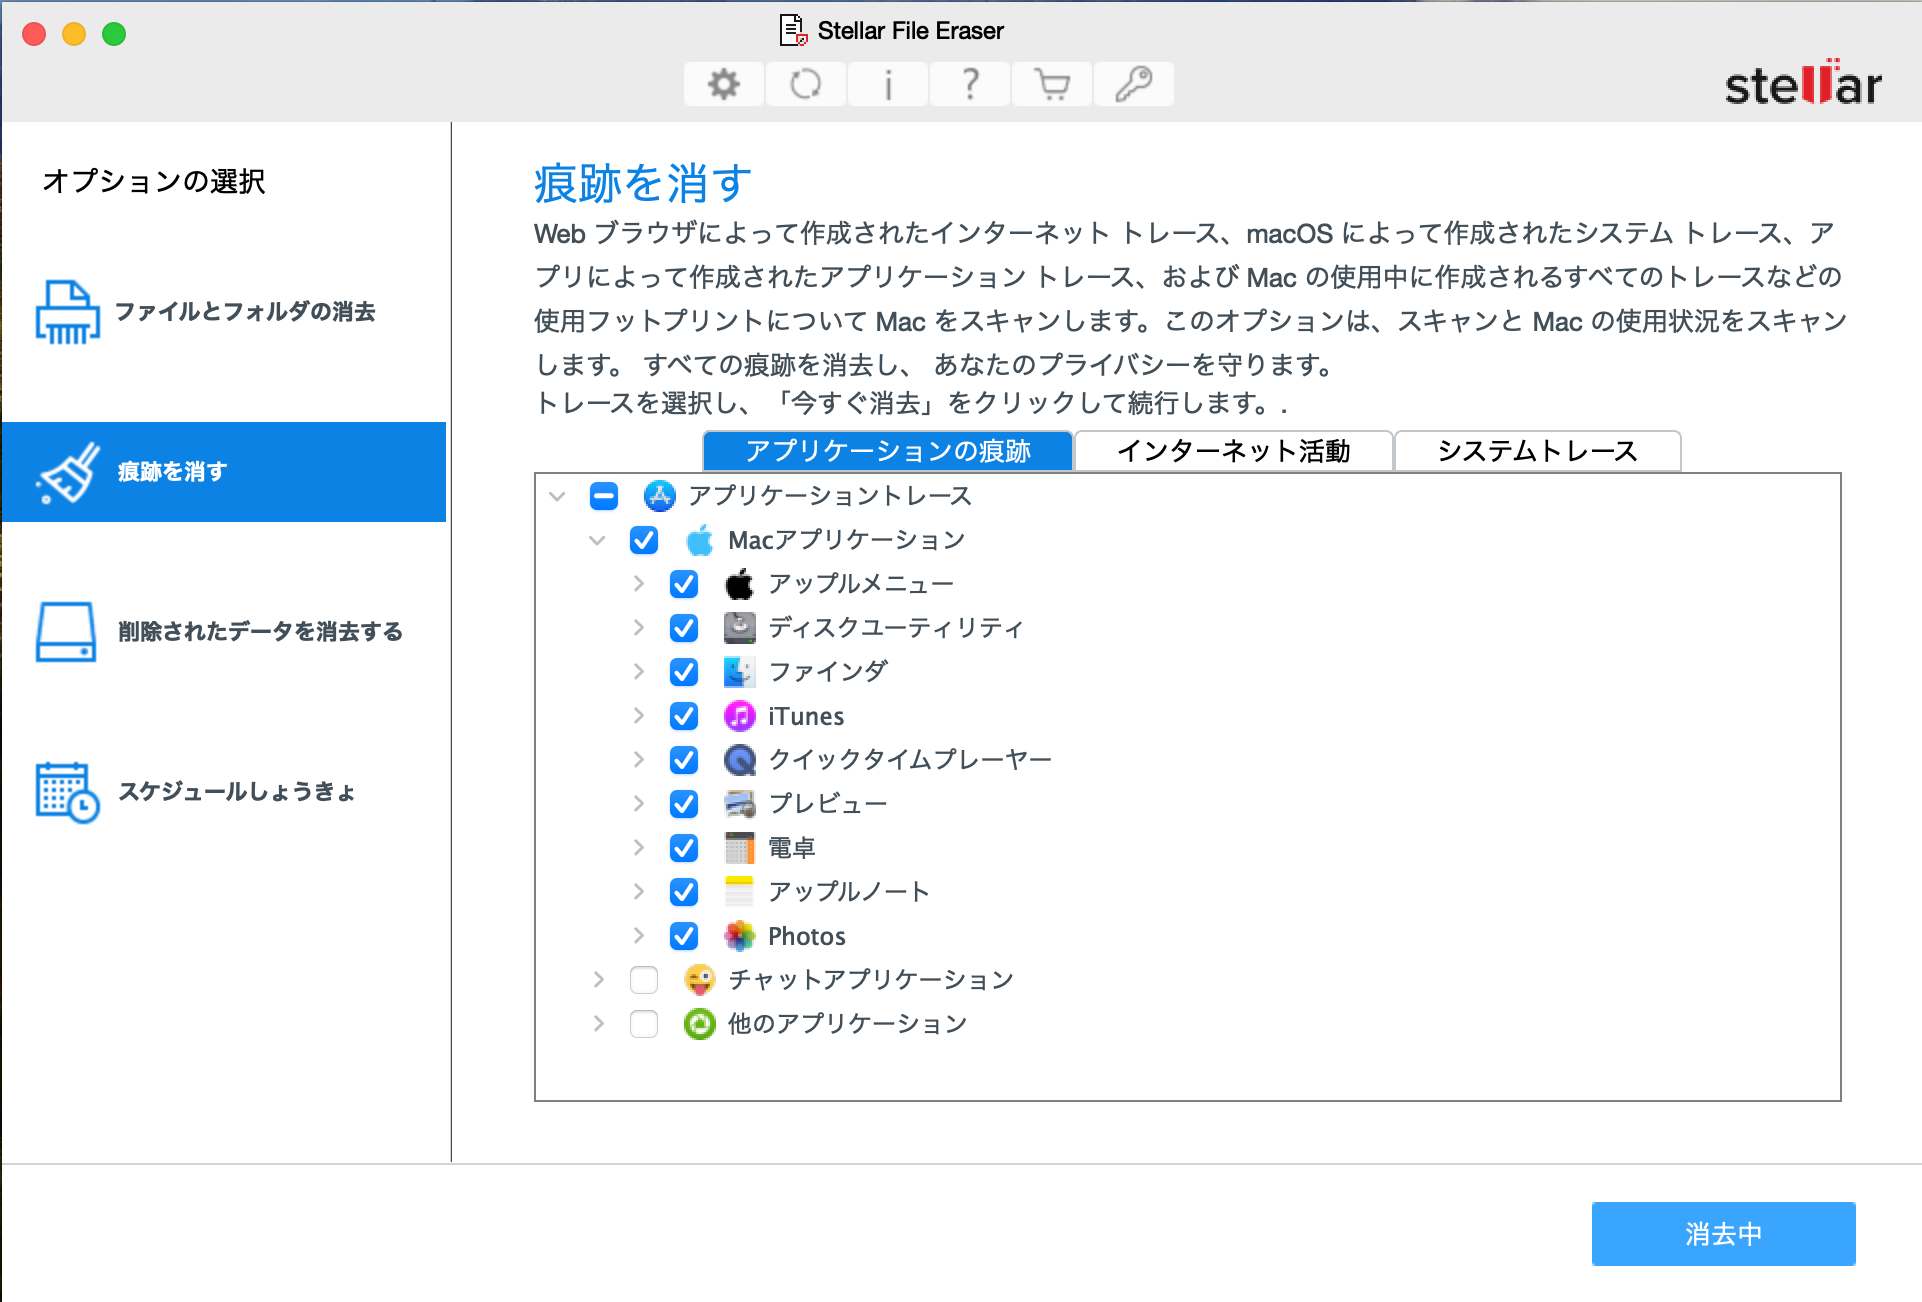
Task: Click the iTunes music note icon
Action: 740,716
